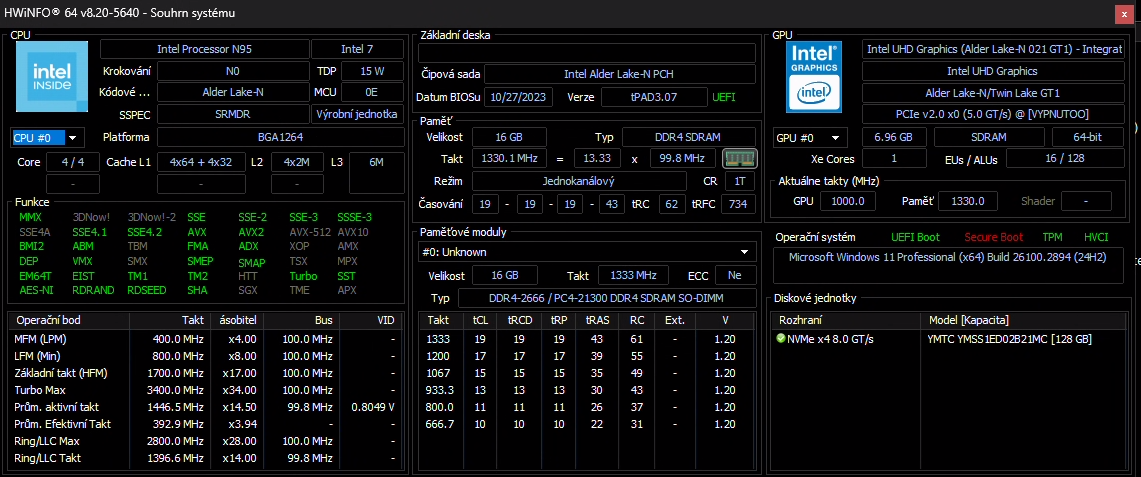Click the TDP 15 W value
This screenshot has height=477, width=1141.
373,71
